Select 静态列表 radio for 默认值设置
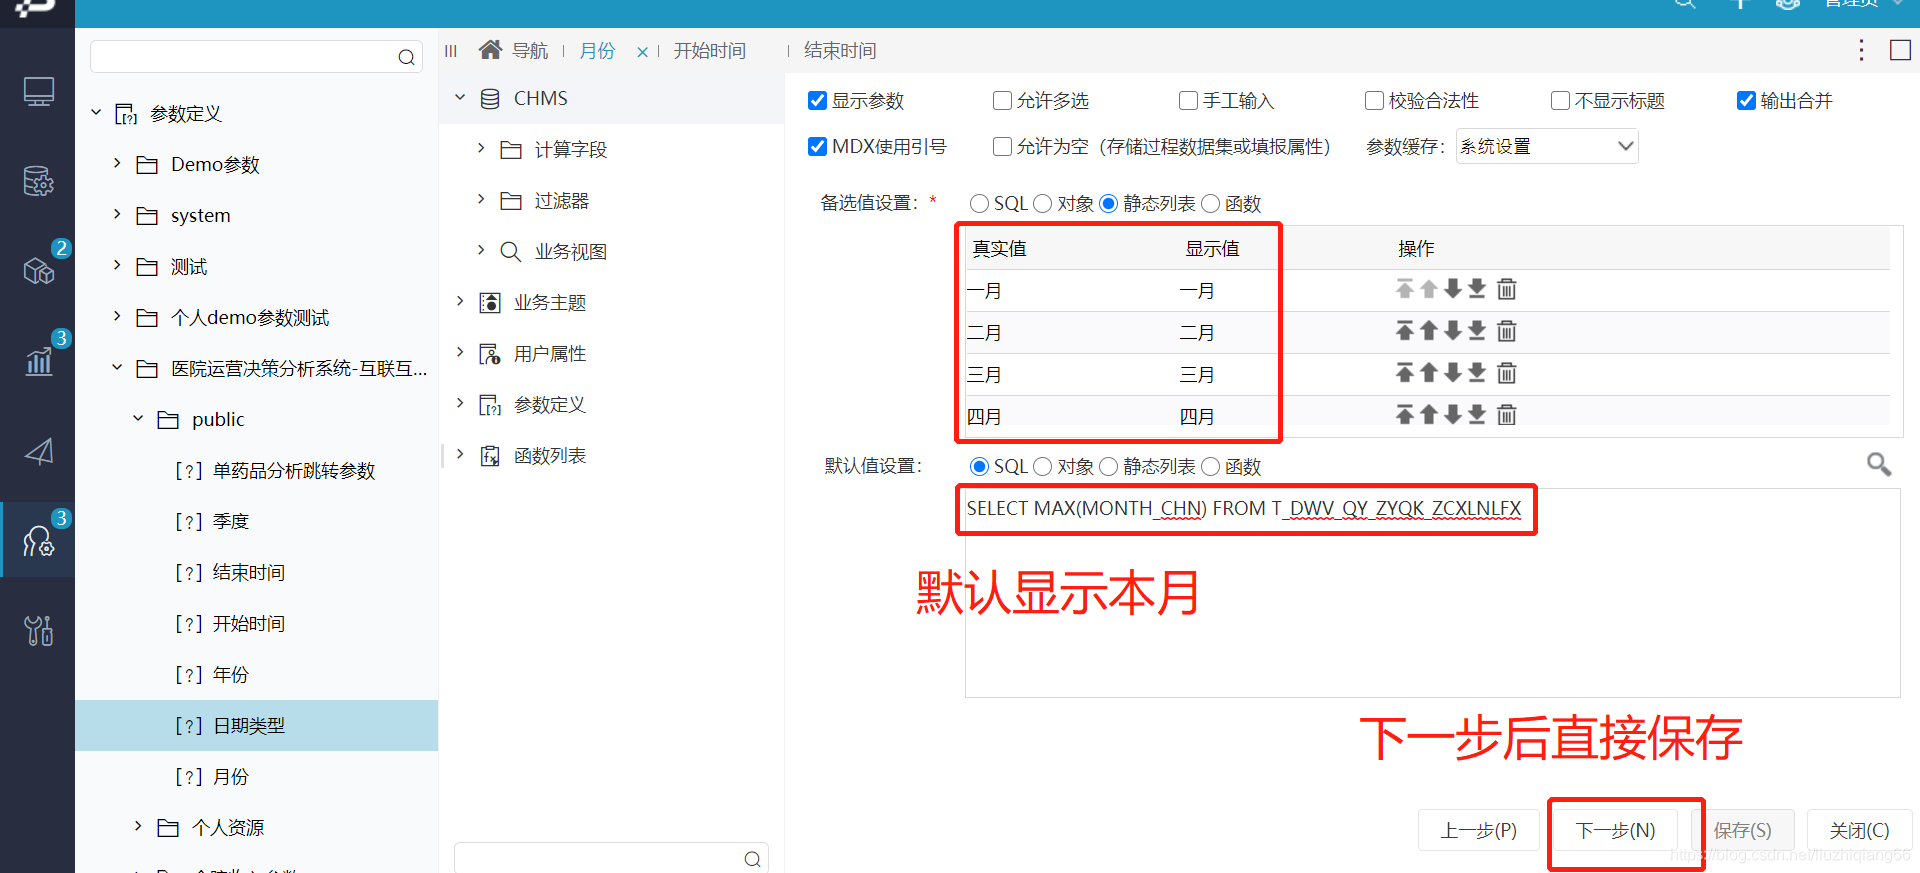 click(1108, 467)
